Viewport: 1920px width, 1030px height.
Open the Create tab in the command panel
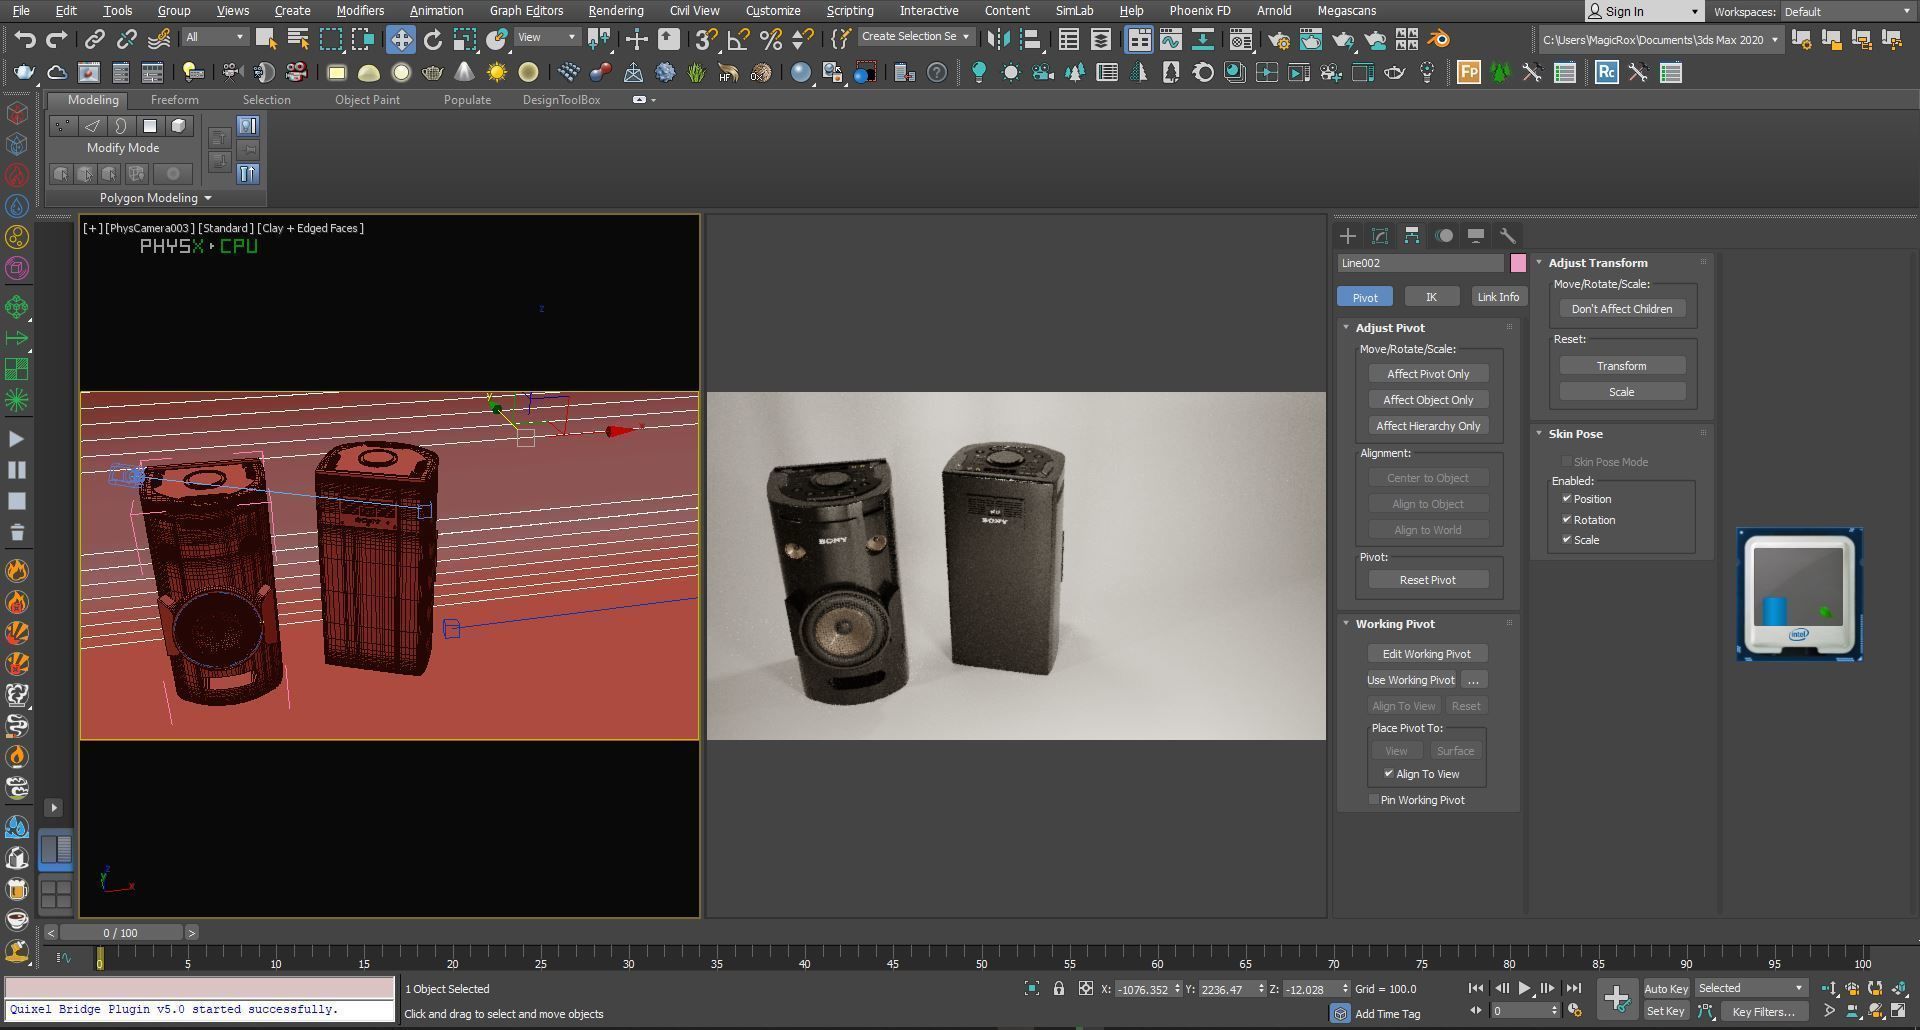pos(1347,236)
